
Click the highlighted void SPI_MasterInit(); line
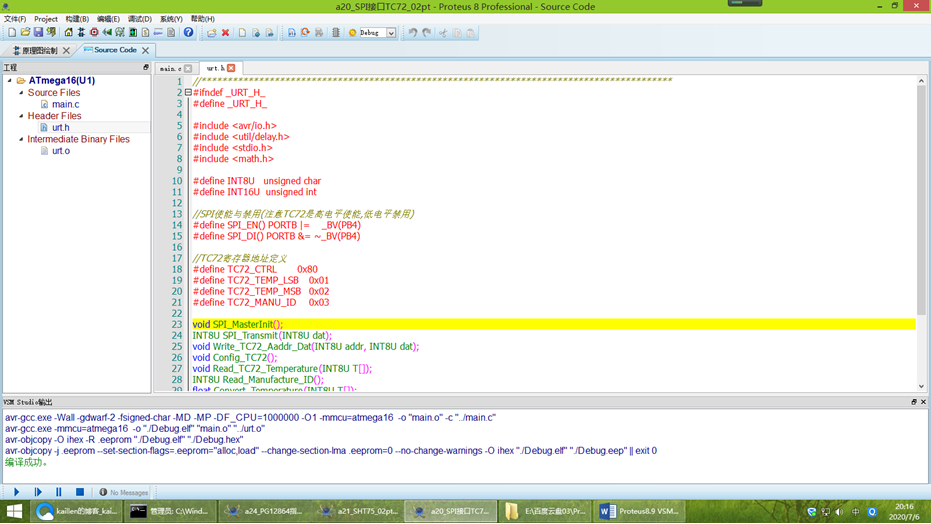553,324
